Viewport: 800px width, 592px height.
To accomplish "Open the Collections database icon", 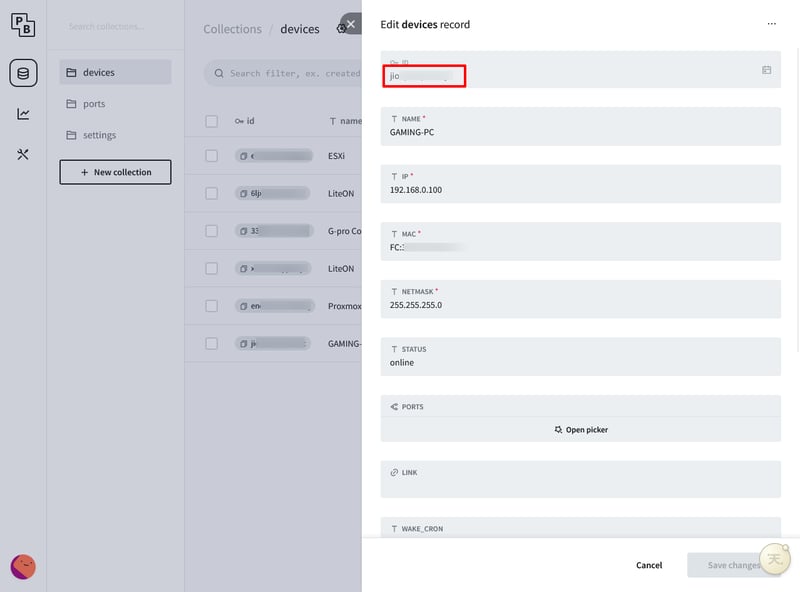I will point(23,73).
